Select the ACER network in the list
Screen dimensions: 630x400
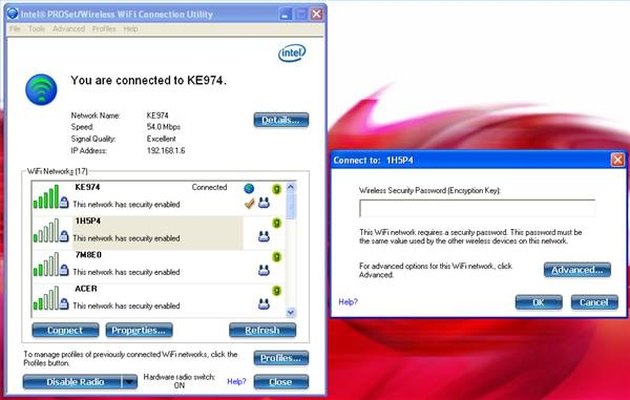(x=158, y=300)
